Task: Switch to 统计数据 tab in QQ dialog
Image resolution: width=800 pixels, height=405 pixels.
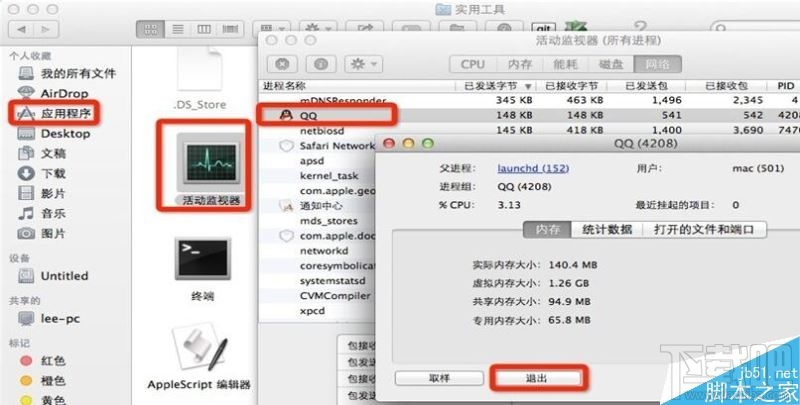Action: click(607, 230)
